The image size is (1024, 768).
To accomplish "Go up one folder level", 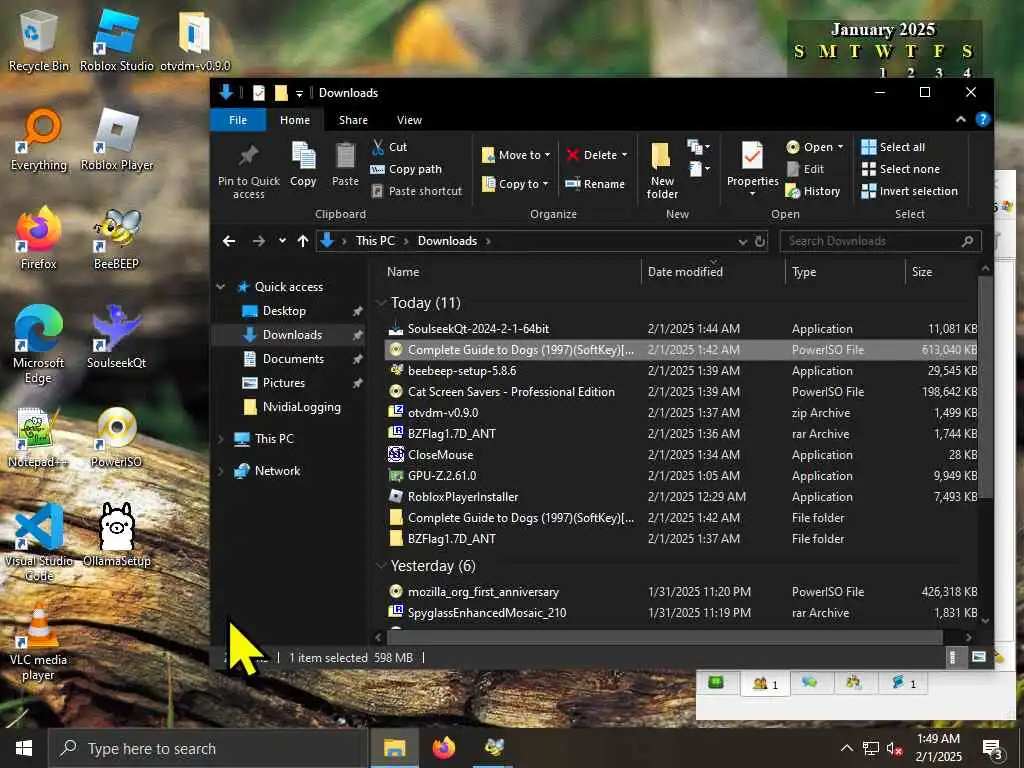I will tap(302, 241).
